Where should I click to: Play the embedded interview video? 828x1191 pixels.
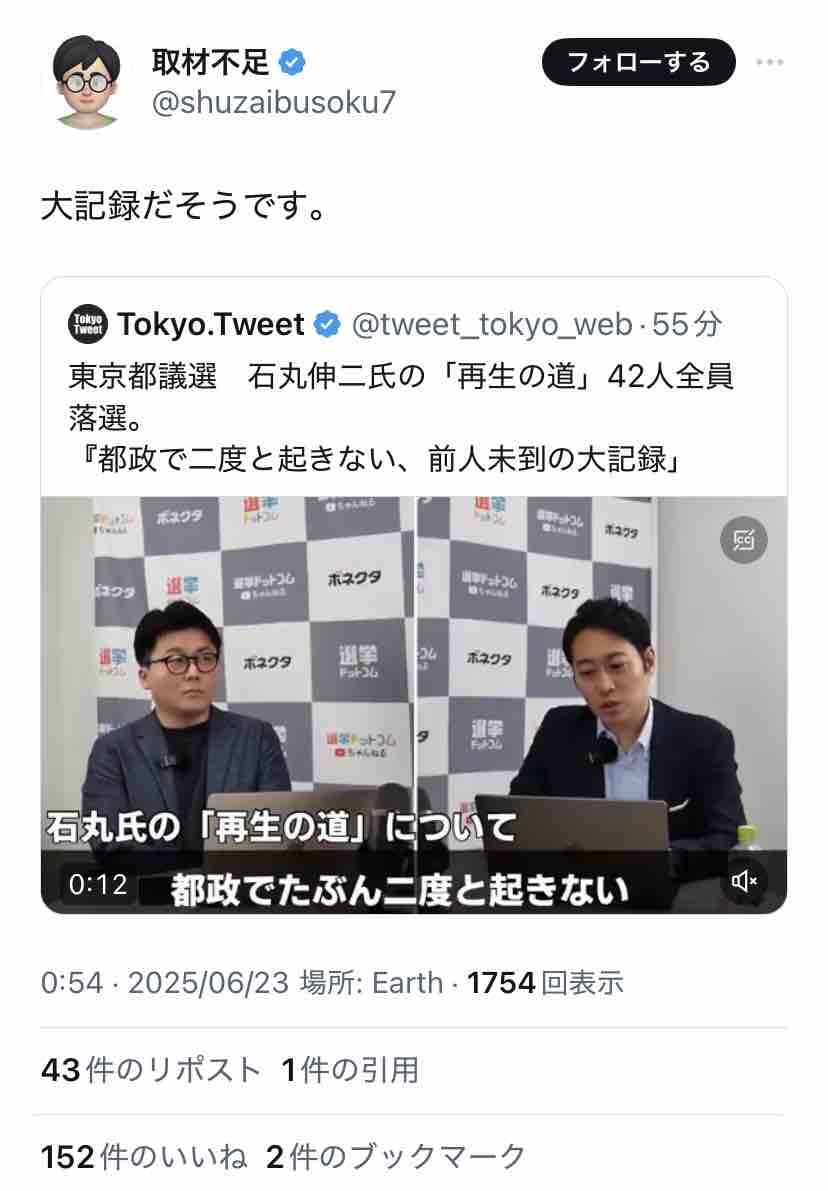[x=414, y=705]
